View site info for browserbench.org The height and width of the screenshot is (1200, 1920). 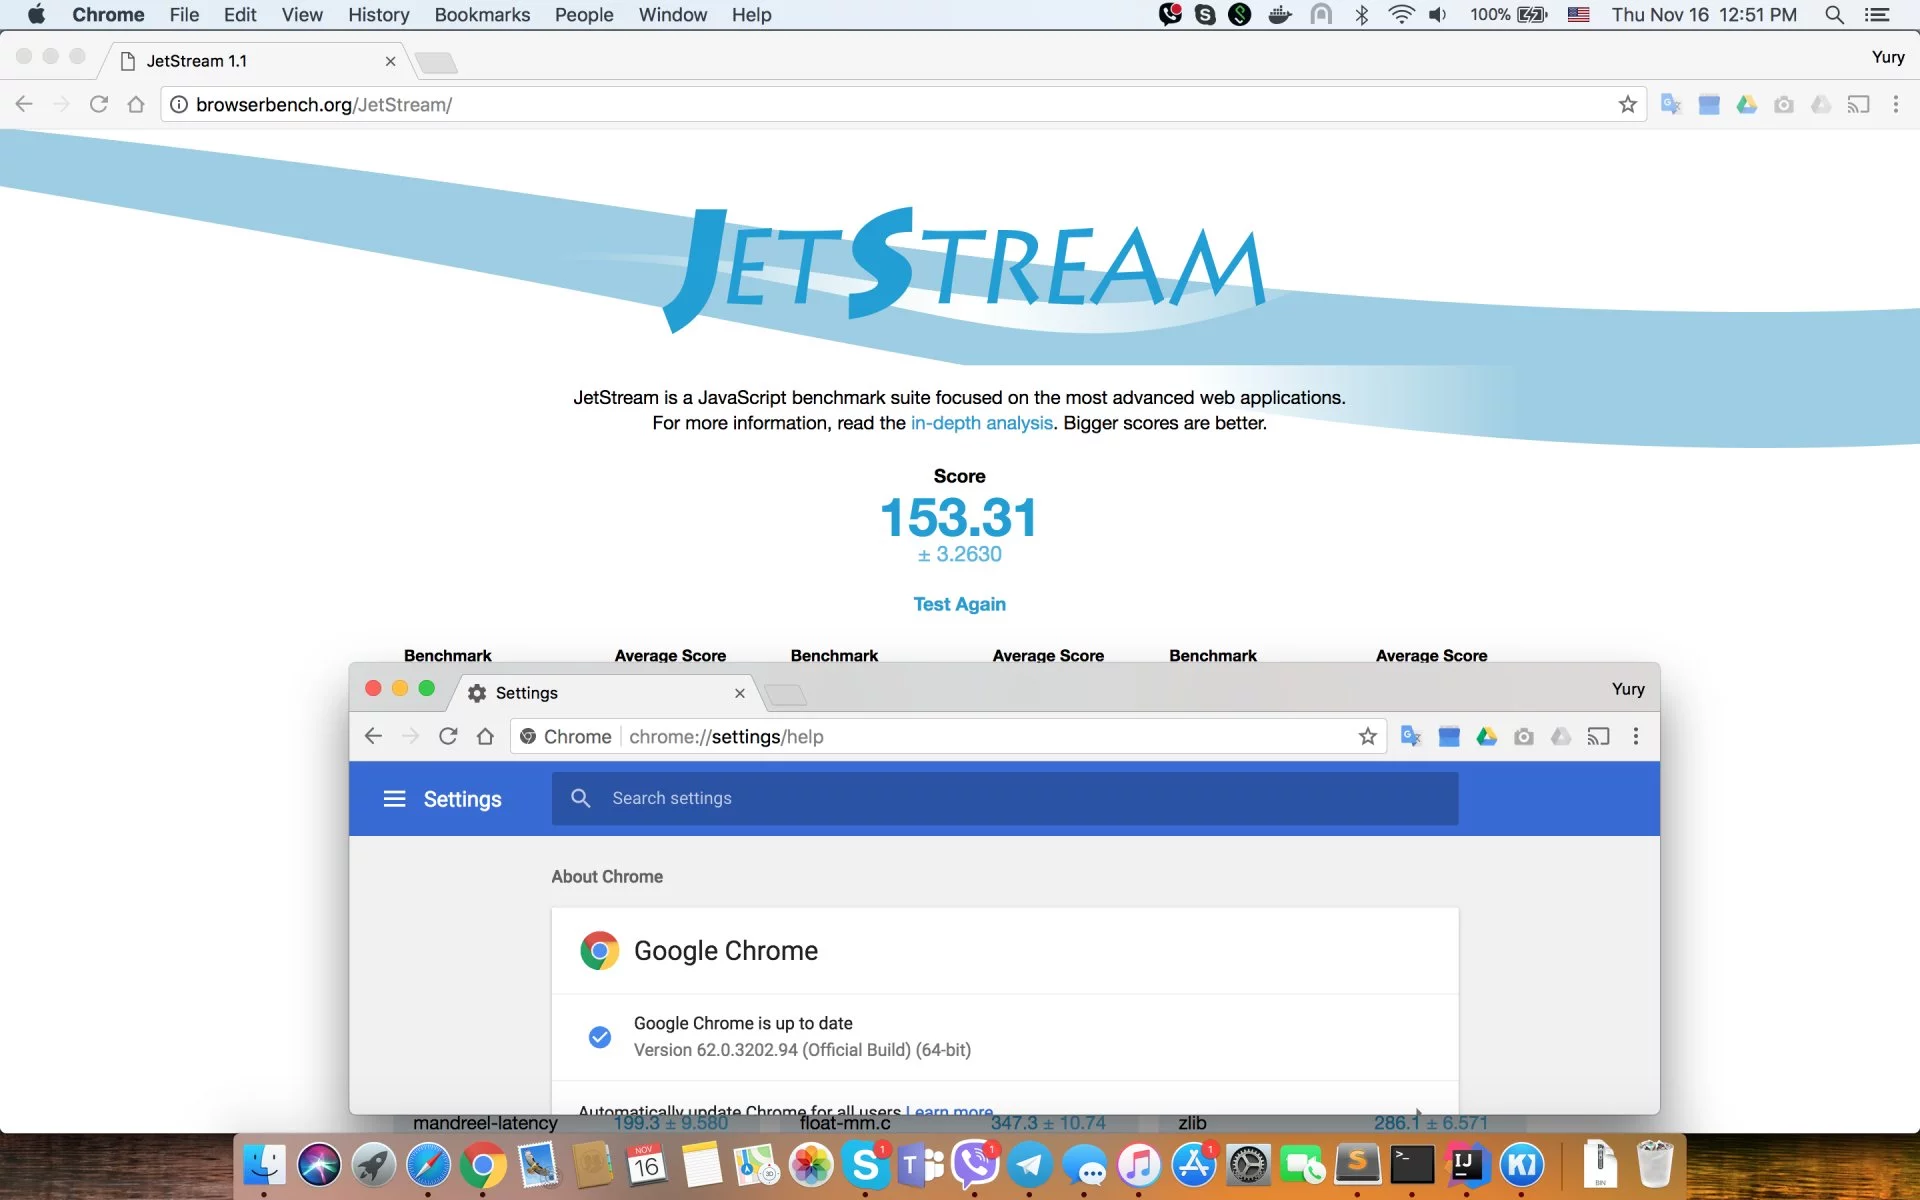[x=178, y=104]
